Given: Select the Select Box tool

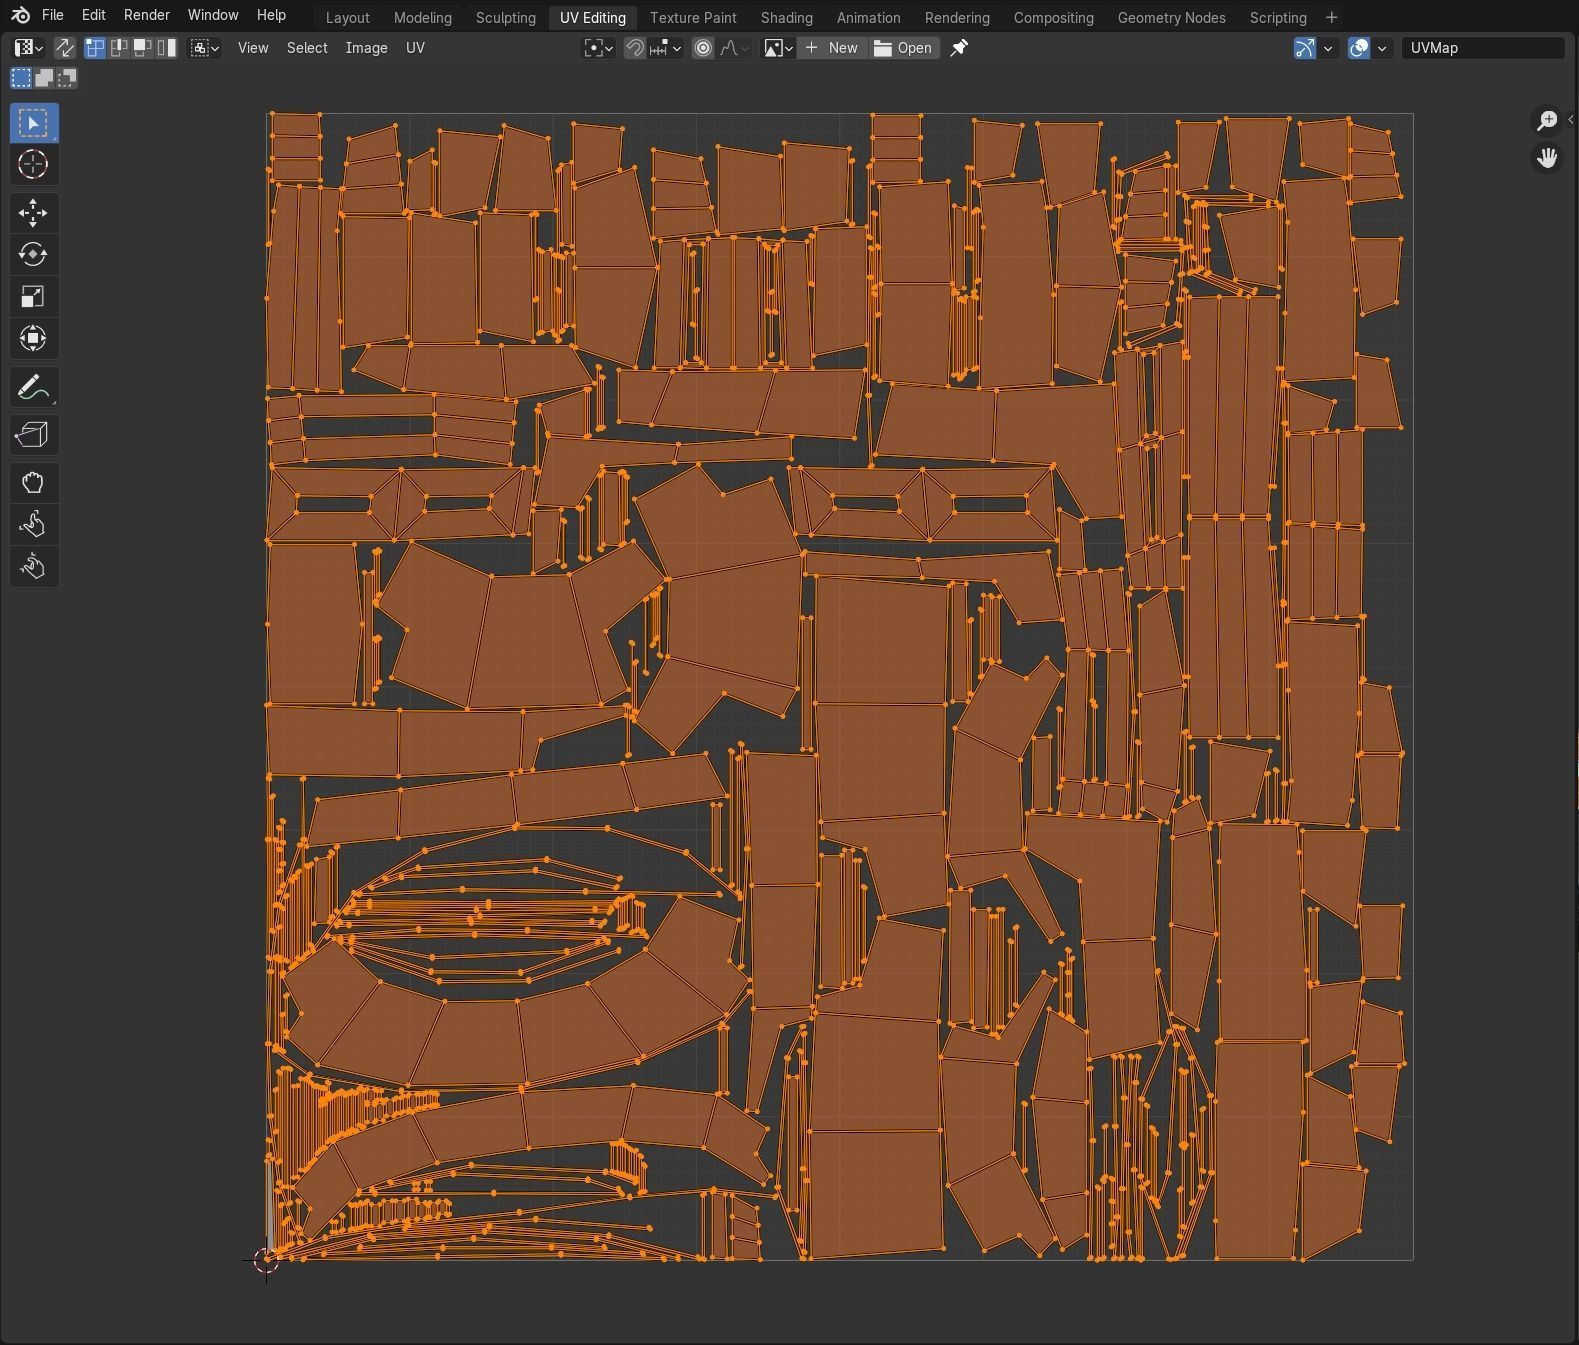Looking at the screenshot, I should pos(33,123).
